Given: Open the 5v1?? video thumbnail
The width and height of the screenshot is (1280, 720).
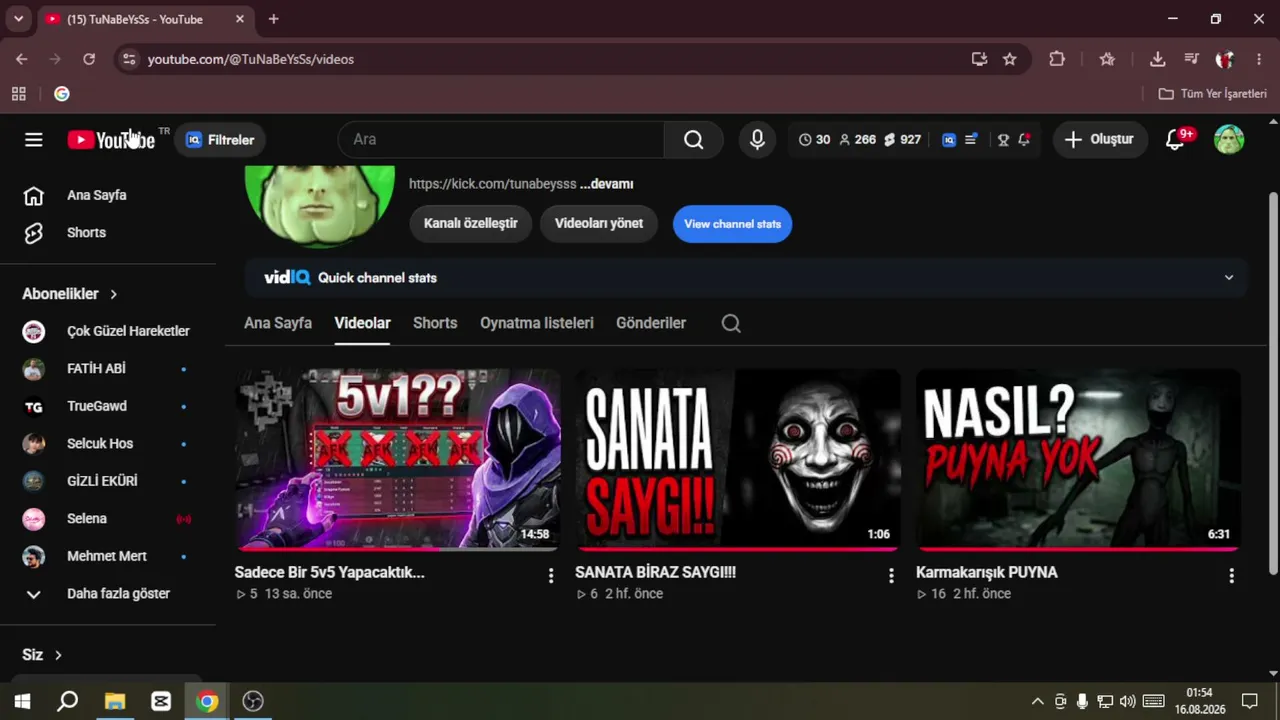Looking at the screenshot, I should 398,460.
